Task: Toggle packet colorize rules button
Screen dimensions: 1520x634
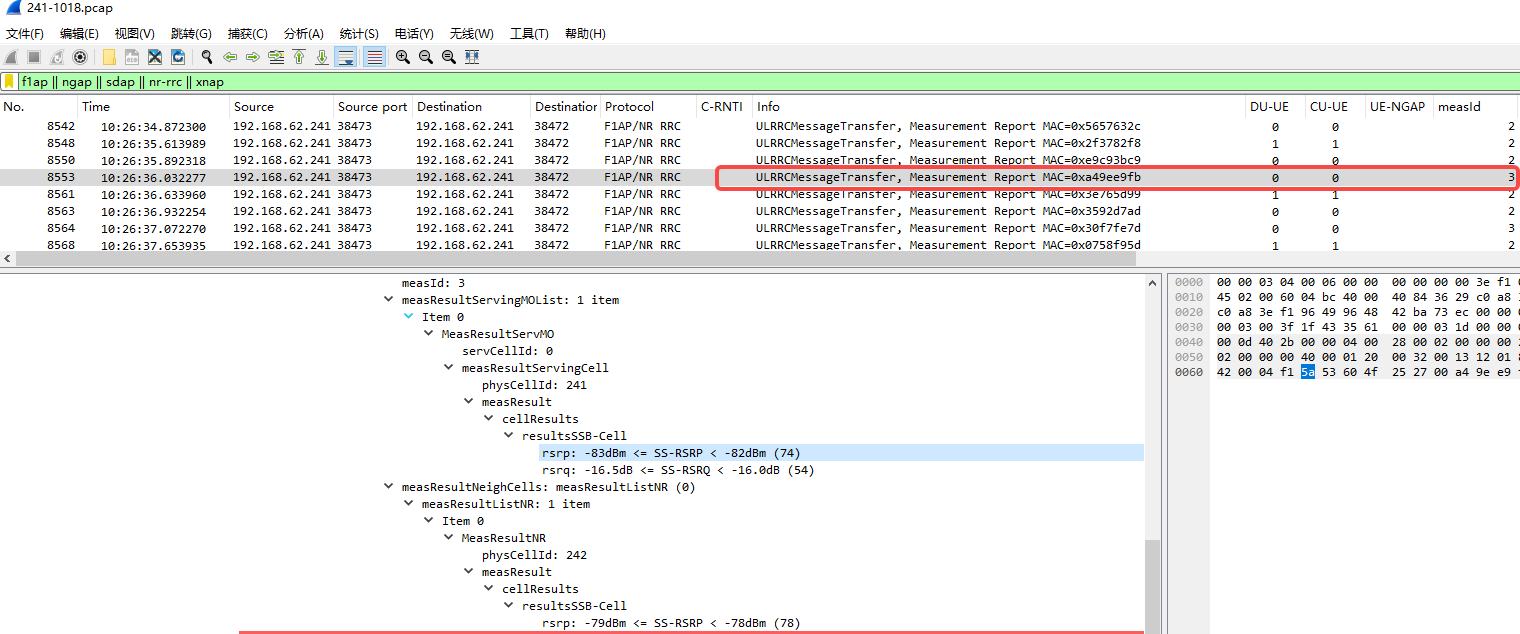Action: tap(375, 57)
